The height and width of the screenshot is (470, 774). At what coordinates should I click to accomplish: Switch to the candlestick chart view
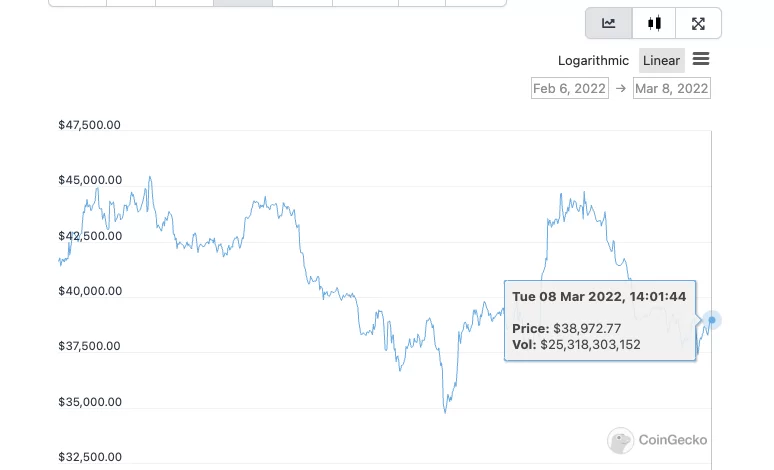click(654, 23)
